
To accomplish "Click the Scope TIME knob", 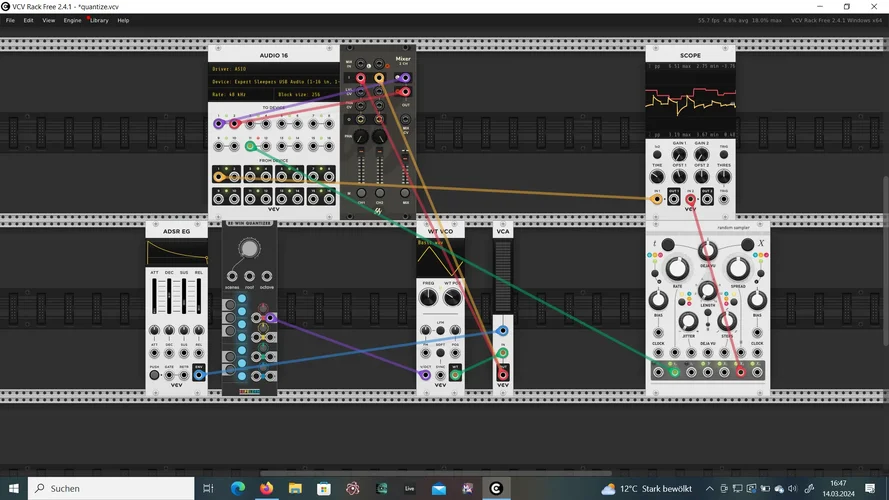I will point(657,177).
